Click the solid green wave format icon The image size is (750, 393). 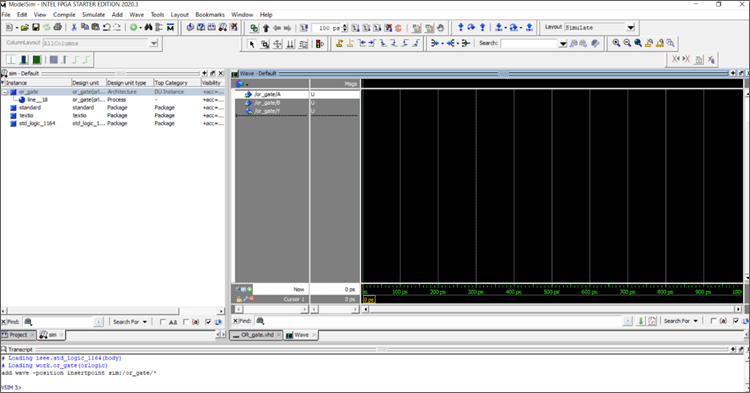(x=36, y=60)
